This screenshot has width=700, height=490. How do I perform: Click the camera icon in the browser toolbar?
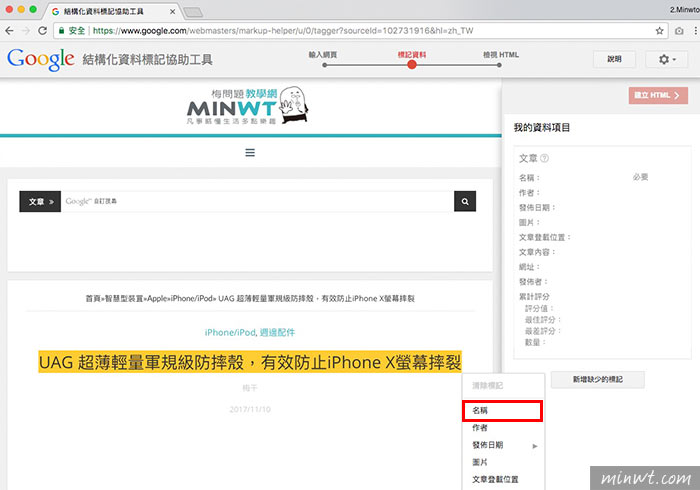point(679,31)
